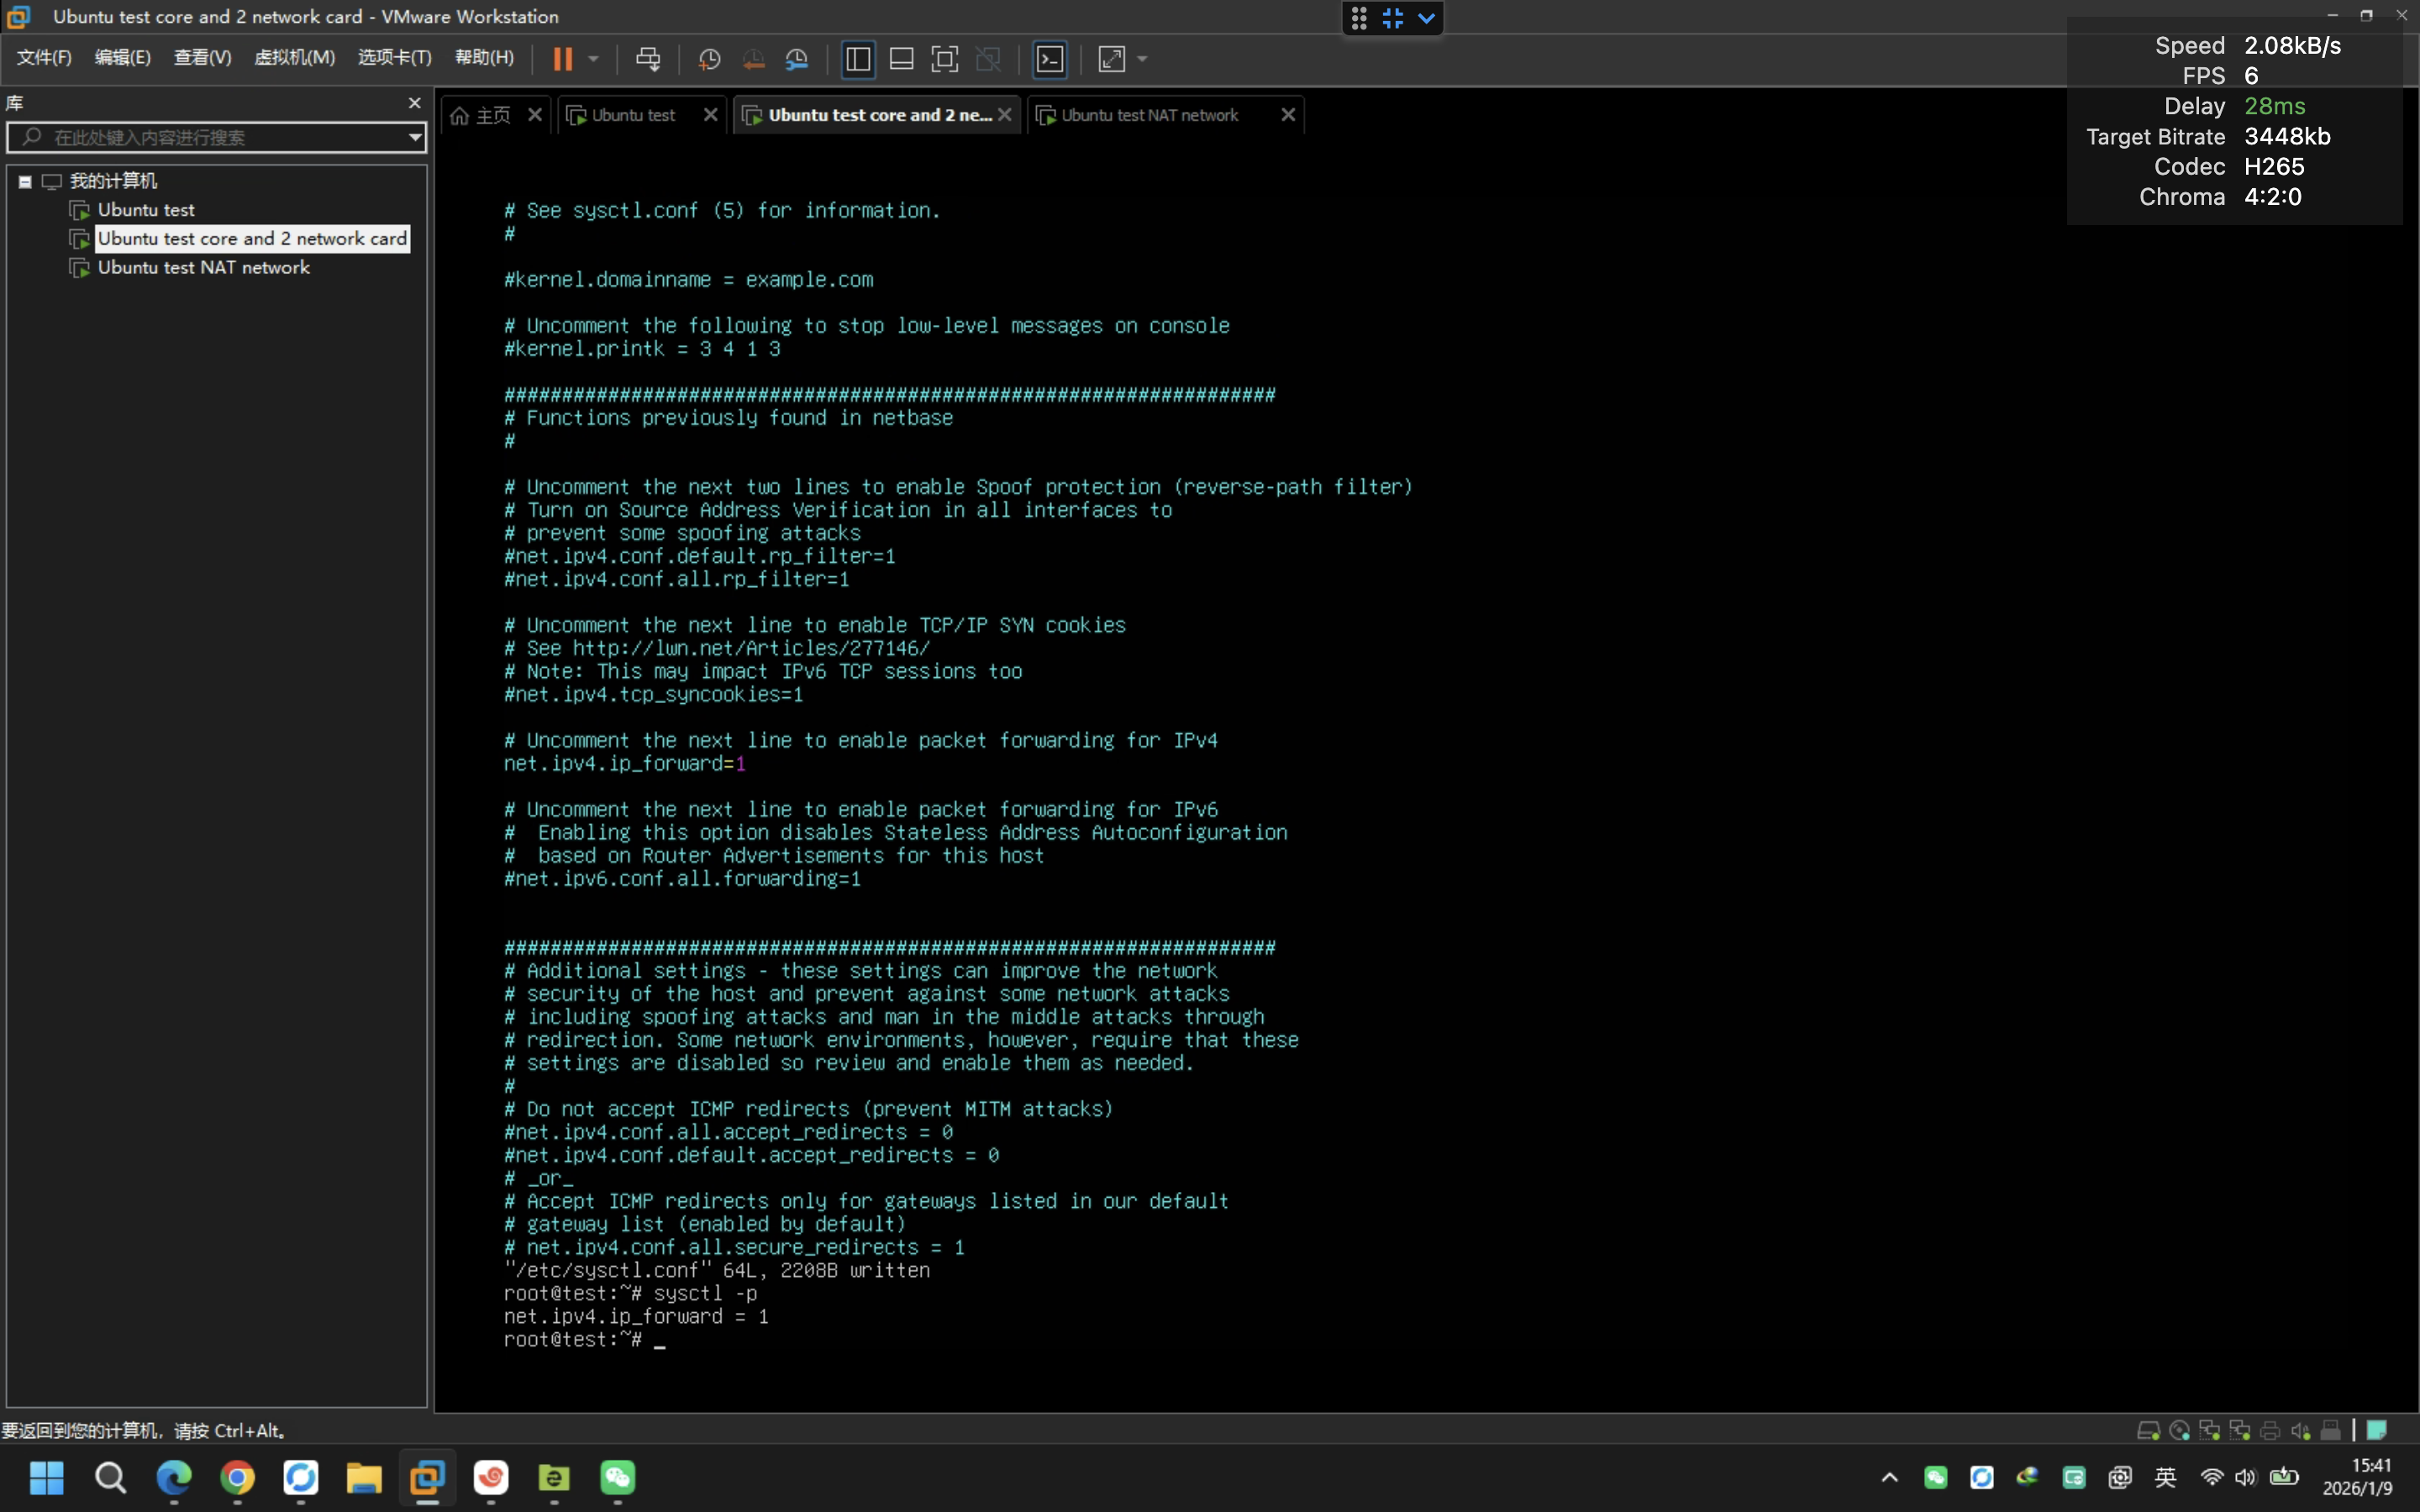Collapse the 我的计算机 tree node
Viewport: 2420px width, 1512px height.
coord(25,181)
